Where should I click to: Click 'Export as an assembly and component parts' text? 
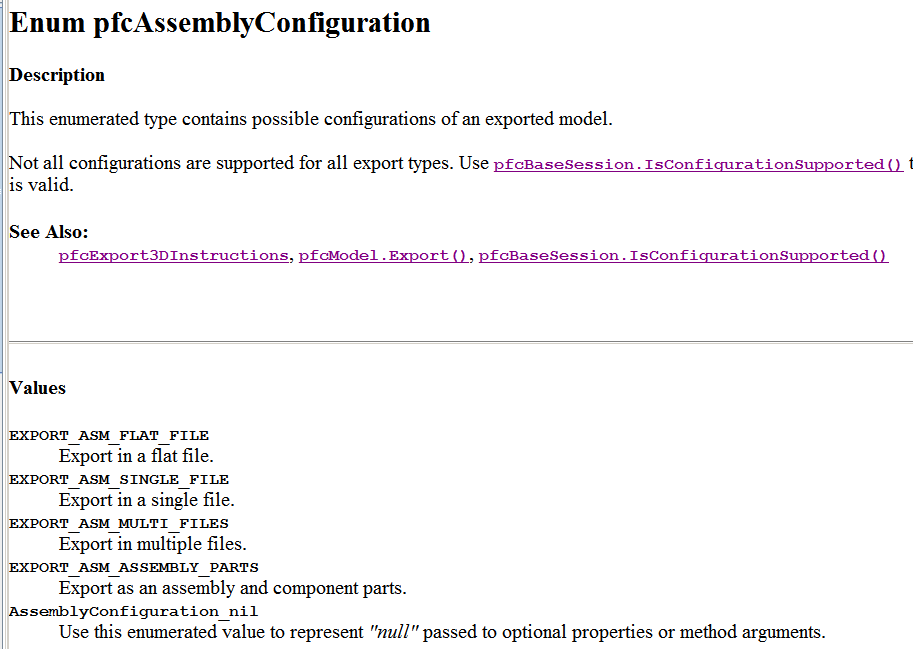tap(233, 588)
